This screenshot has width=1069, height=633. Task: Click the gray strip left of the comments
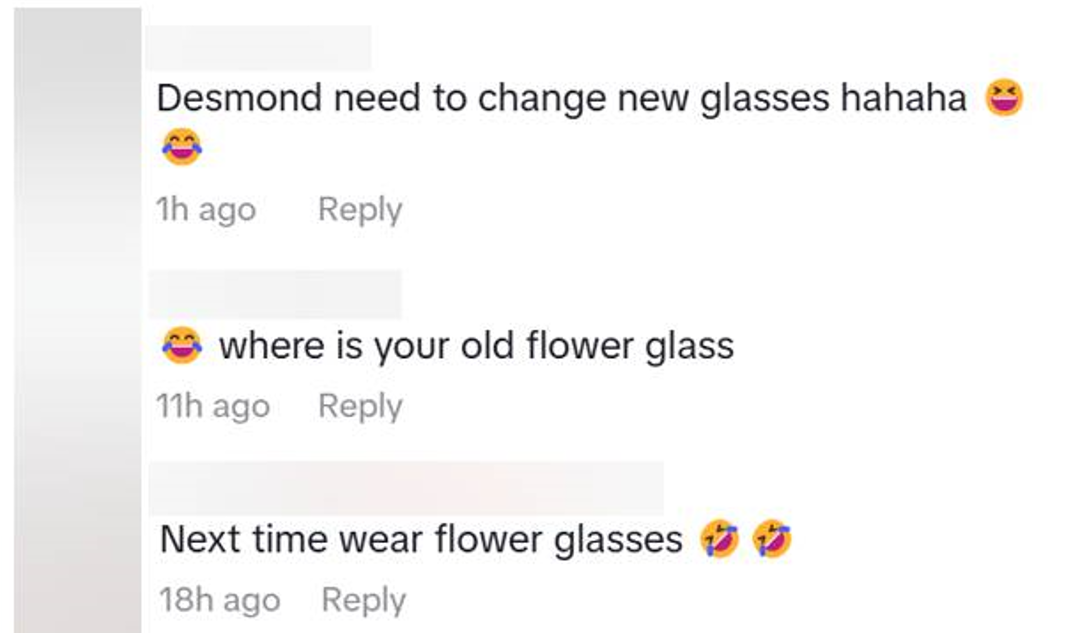(x=77, y=320)
